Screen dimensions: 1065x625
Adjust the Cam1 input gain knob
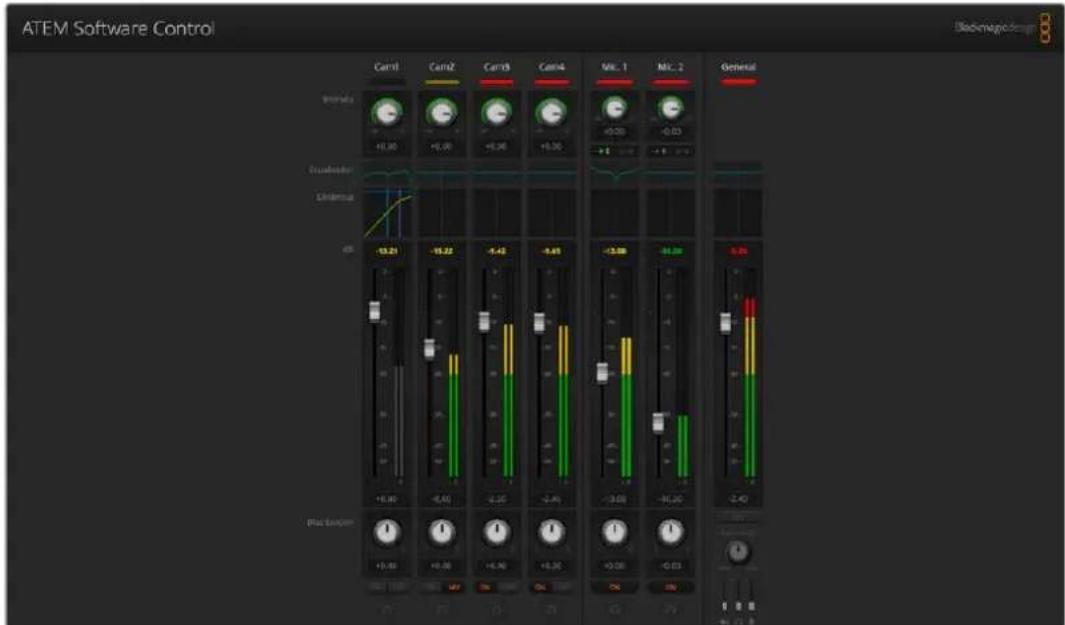coord(387,112)
